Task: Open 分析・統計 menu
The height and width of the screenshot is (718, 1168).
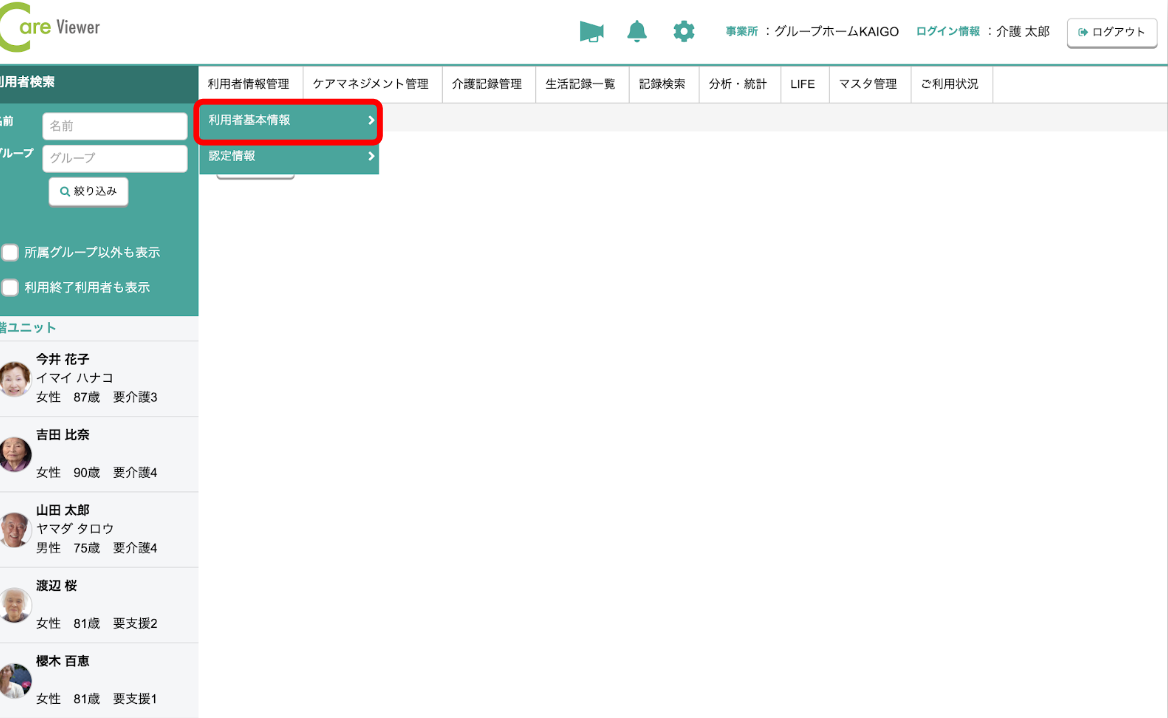Action: click(x=738, y=84)
